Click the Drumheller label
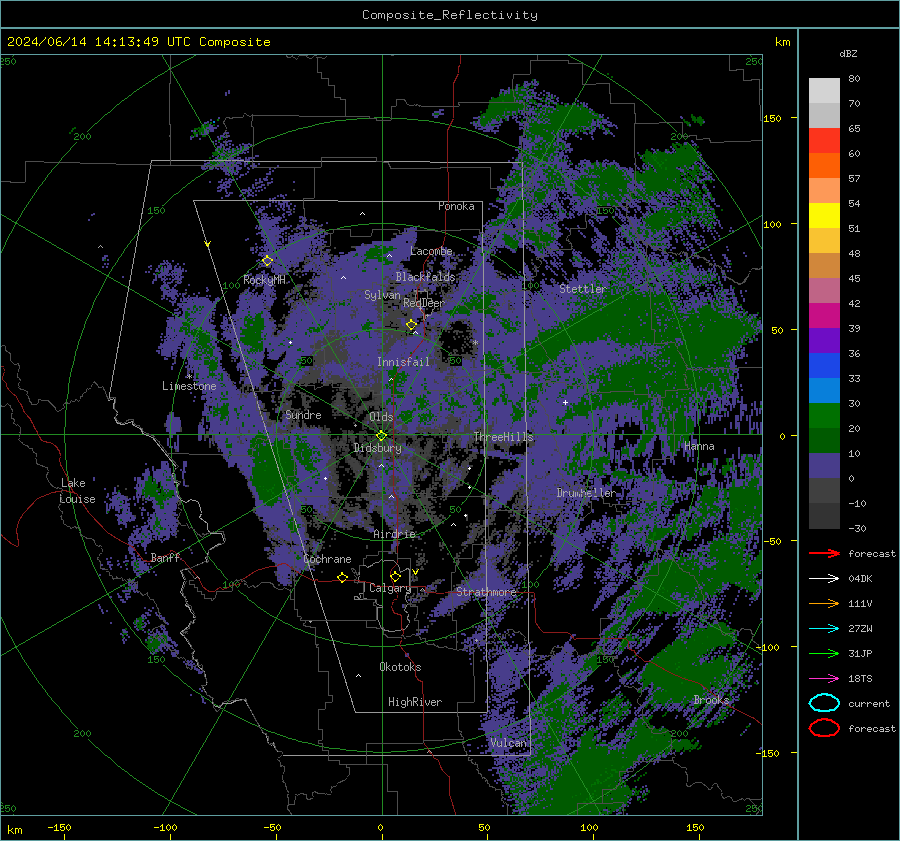The width and height of the screenshot is (900, 841). pos(586,493)
